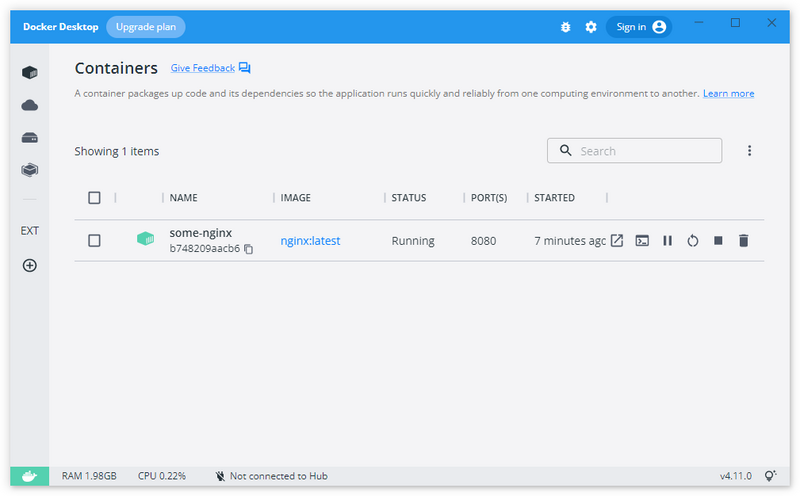Screen dimensions: 800x496
Task: Open the Images cloud icon in the sidebar
Action: tap(30, 105)
